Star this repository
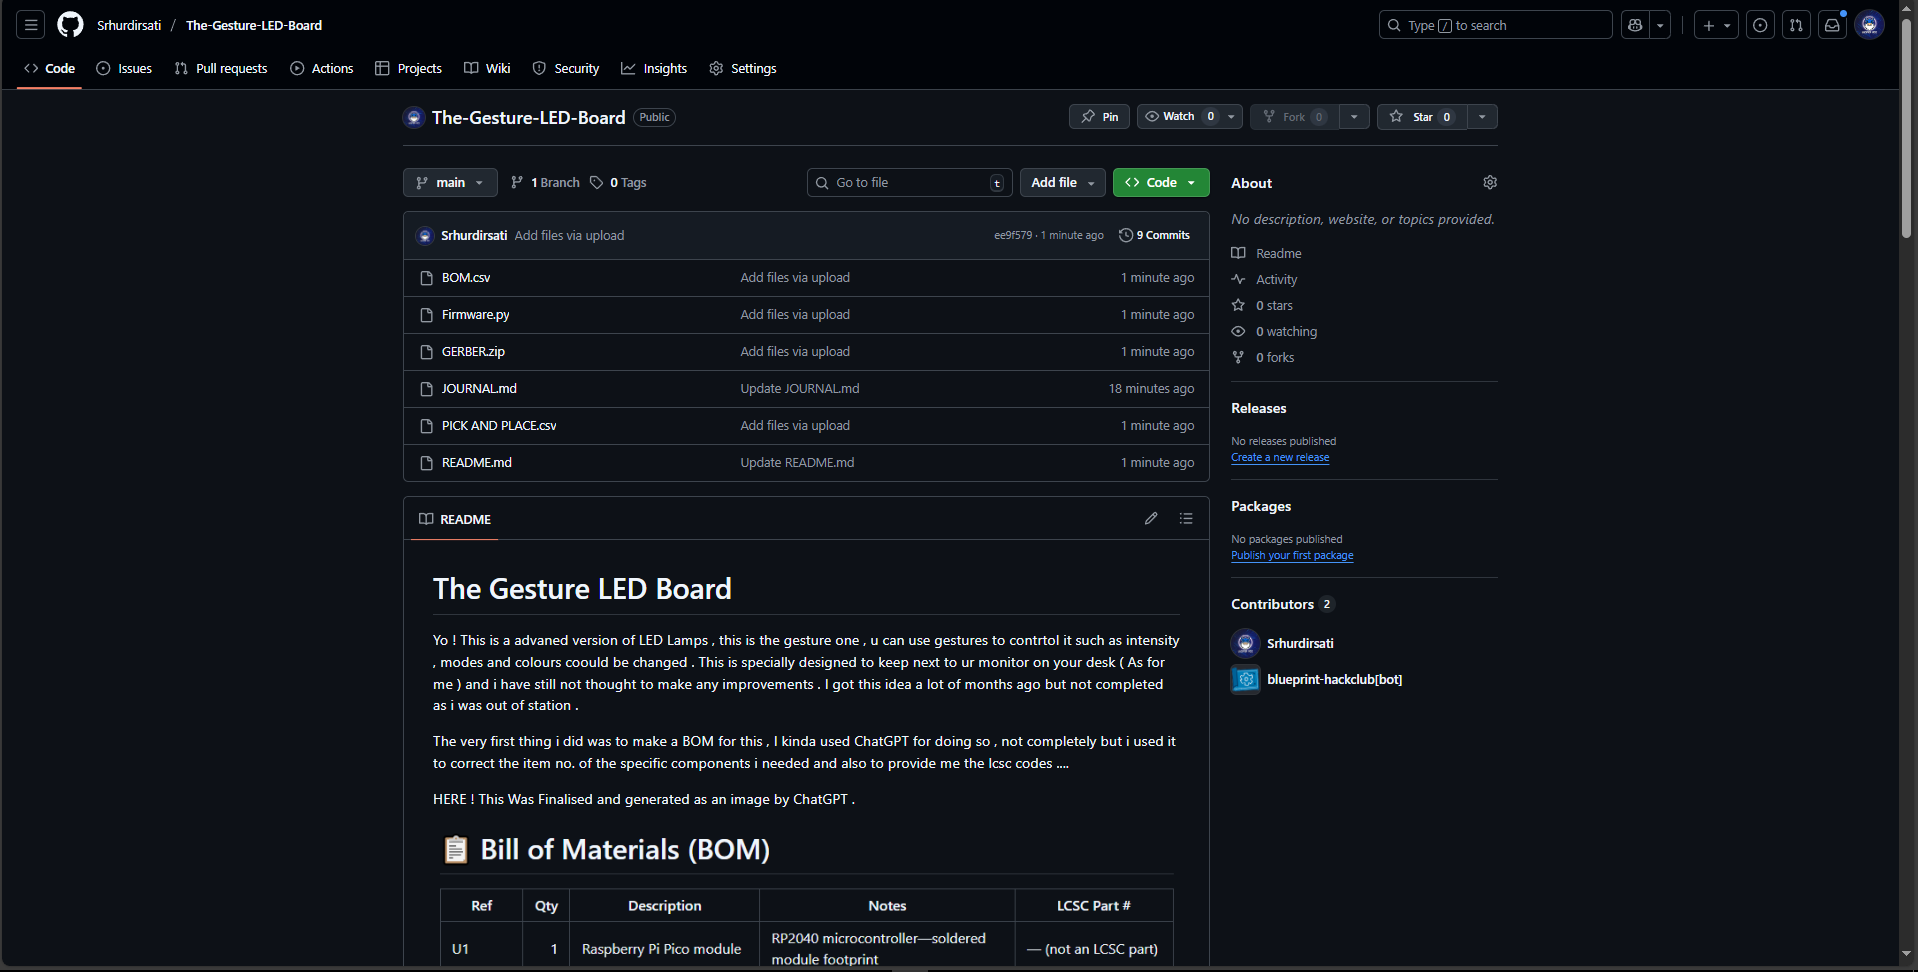This screenshot has height=972, width=1918. click(x=1421, y=117)
